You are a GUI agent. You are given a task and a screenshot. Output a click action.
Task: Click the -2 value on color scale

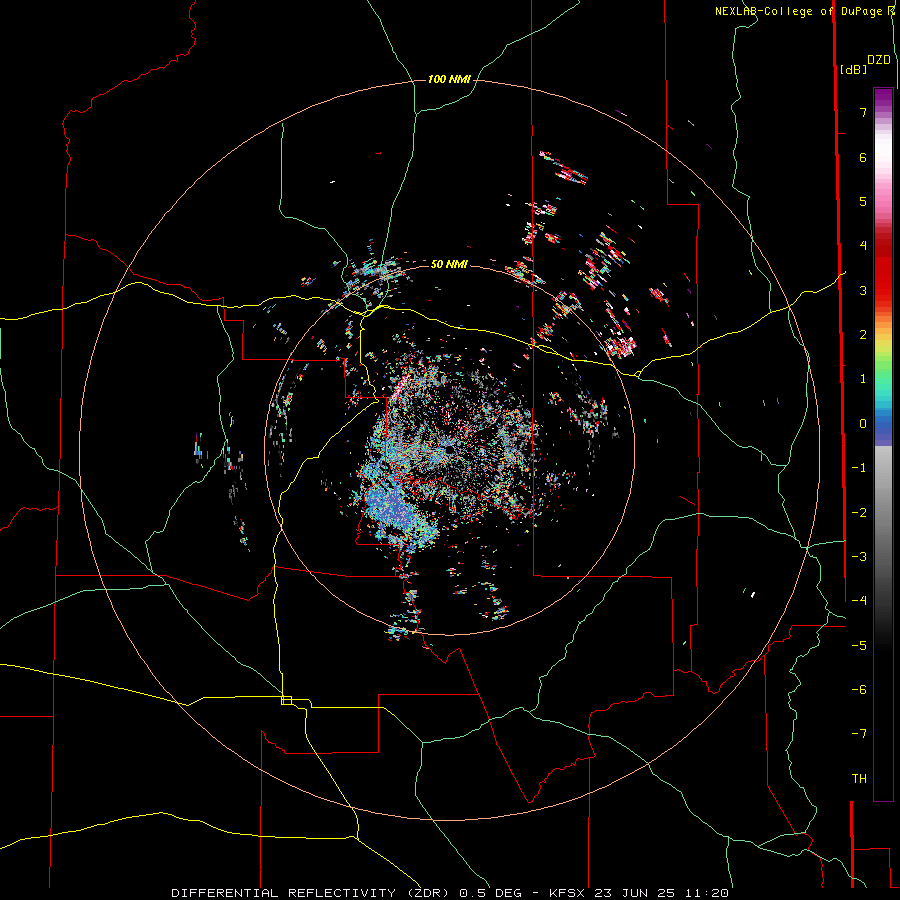point(859,512)
